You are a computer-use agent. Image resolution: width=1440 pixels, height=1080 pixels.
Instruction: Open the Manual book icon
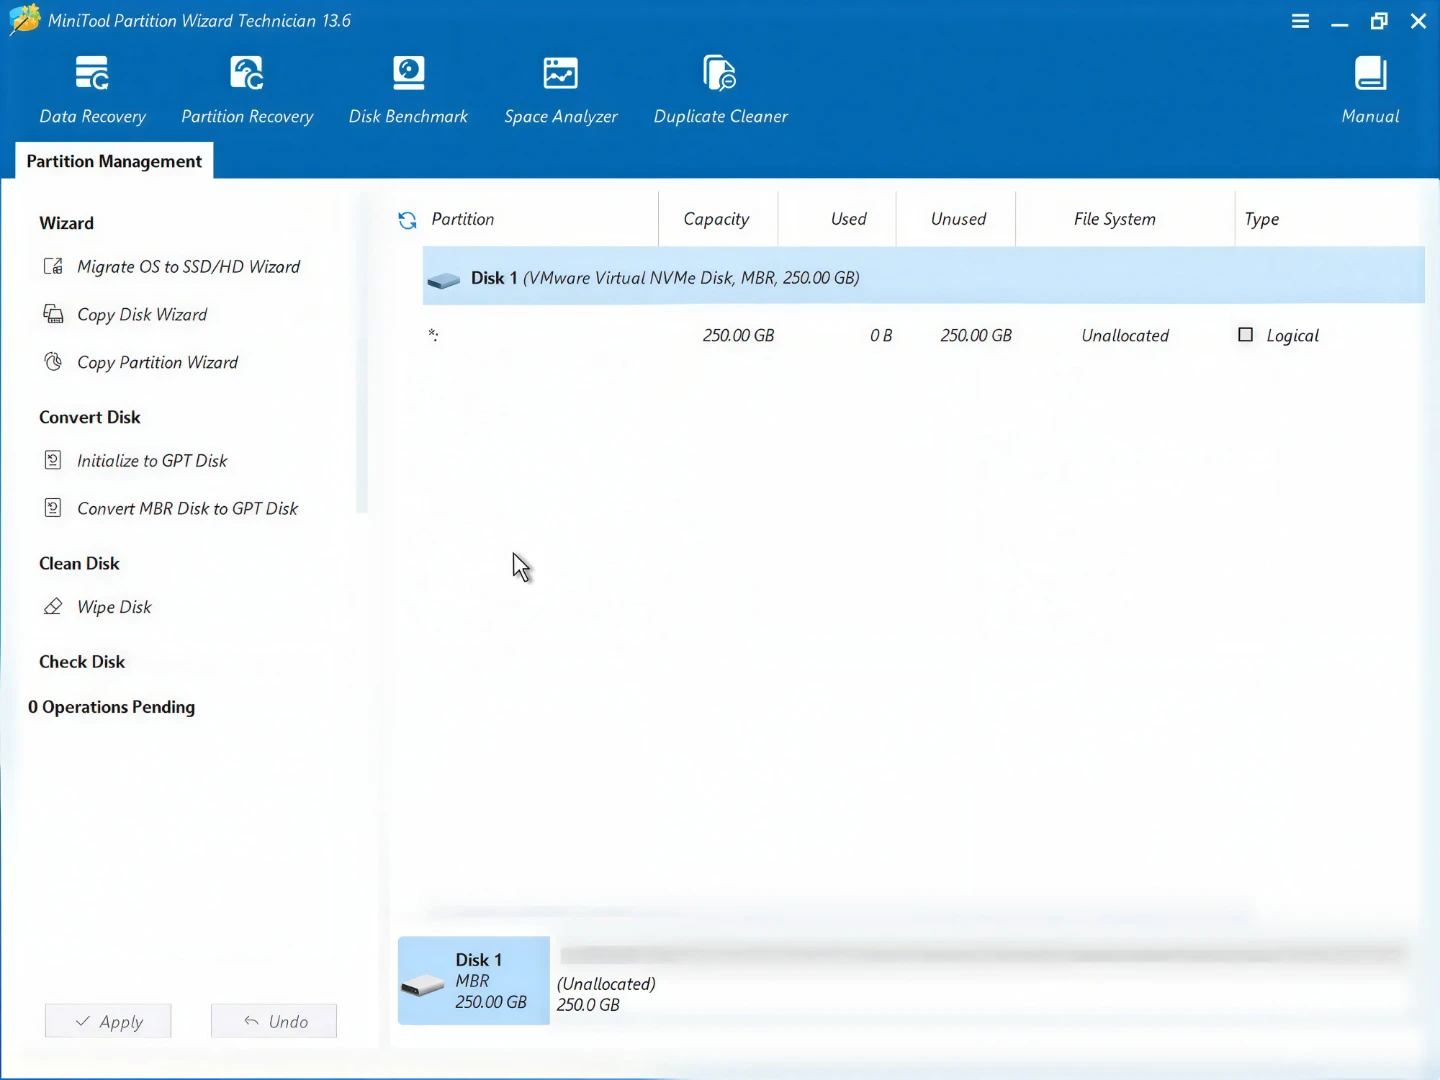click(1370, 74)
